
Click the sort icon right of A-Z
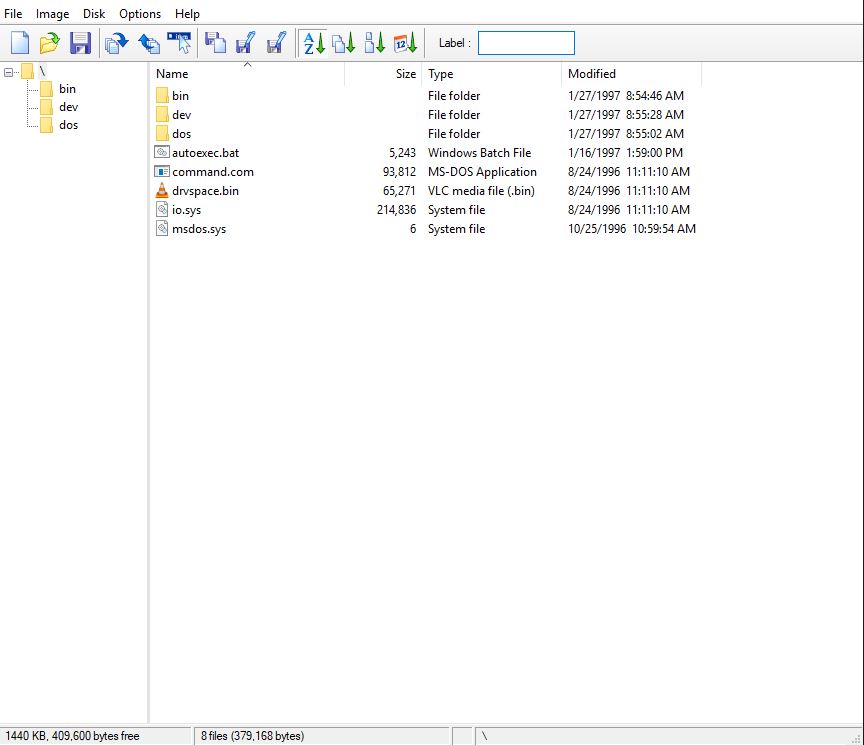pos(344,43)
